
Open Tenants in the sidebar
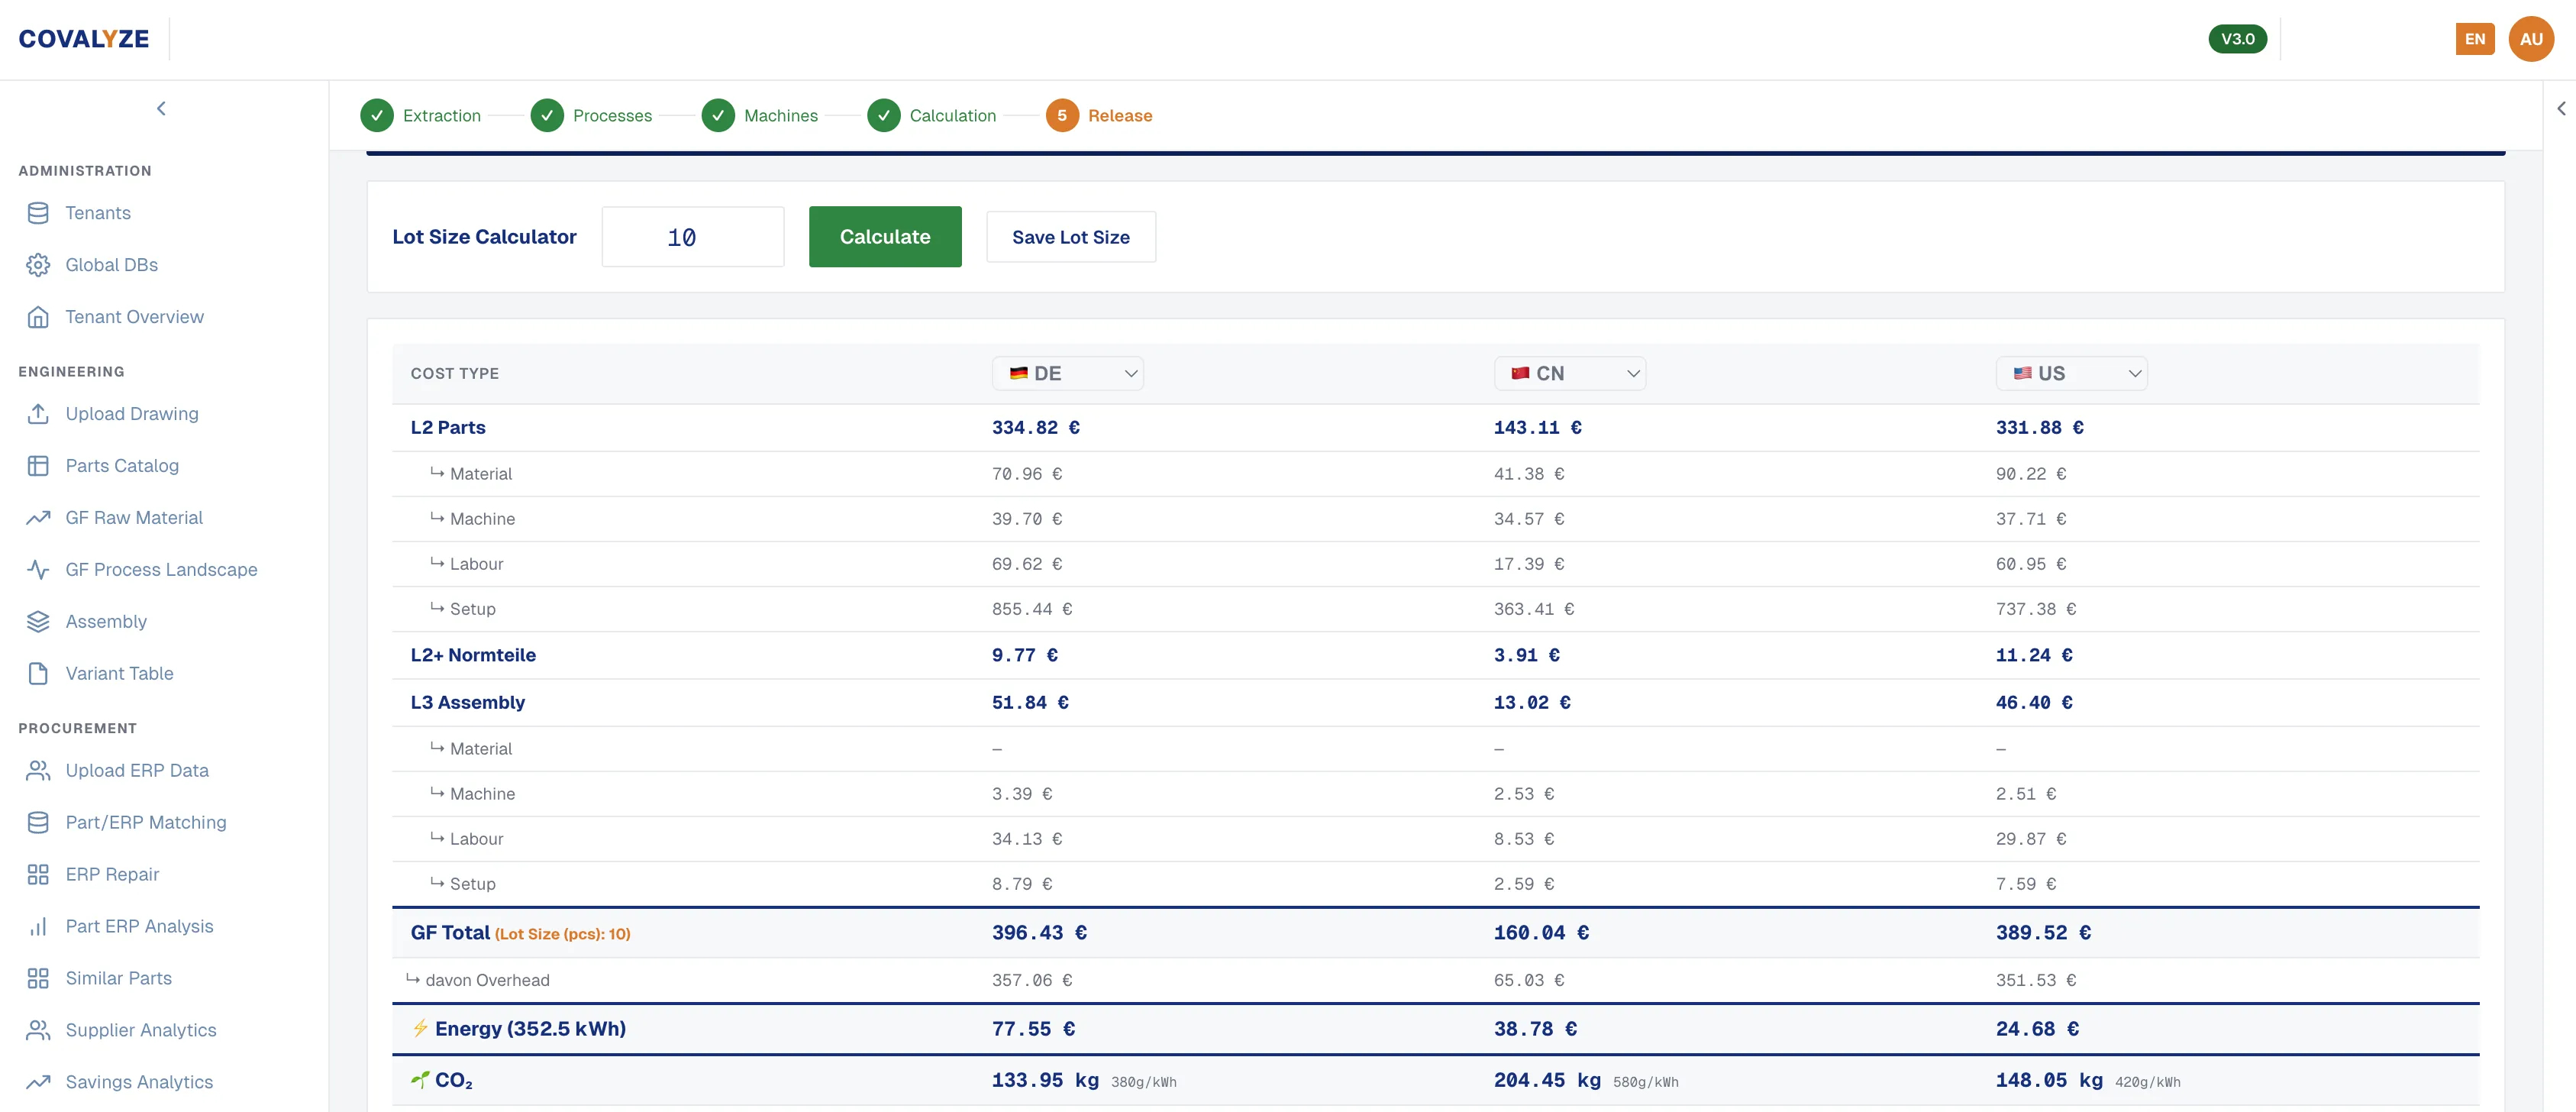(98, 213)
